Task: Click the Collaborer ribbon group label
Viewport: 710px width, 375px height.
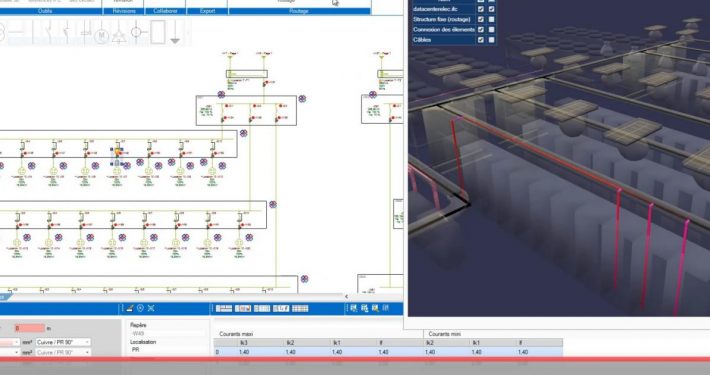Action: pyautogui.click(x=165, y=11)
